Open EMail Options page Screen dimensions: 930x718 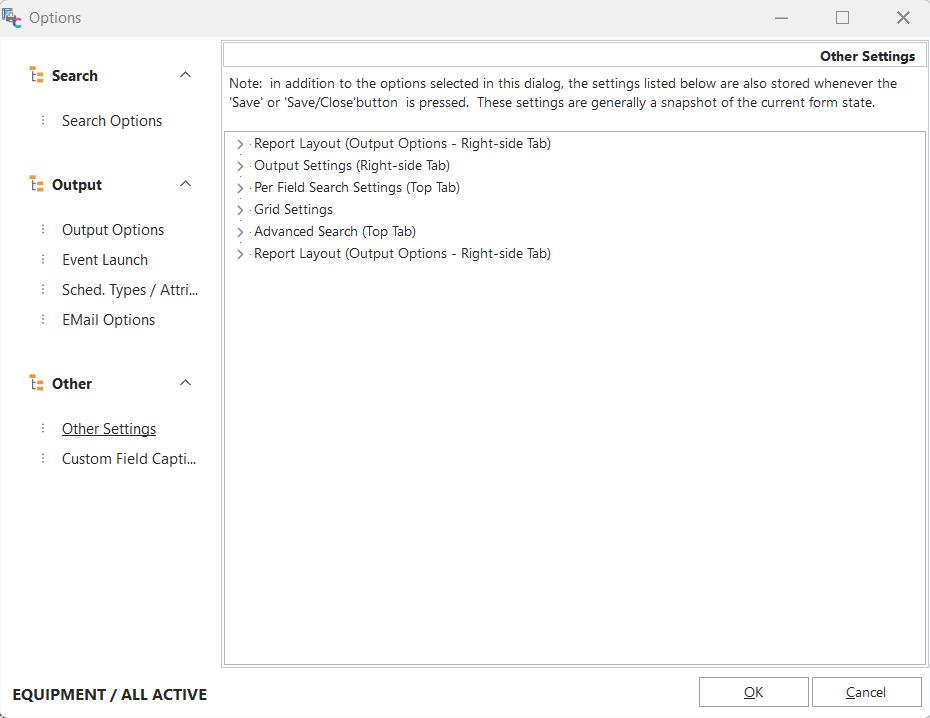[x=108, y=320]
